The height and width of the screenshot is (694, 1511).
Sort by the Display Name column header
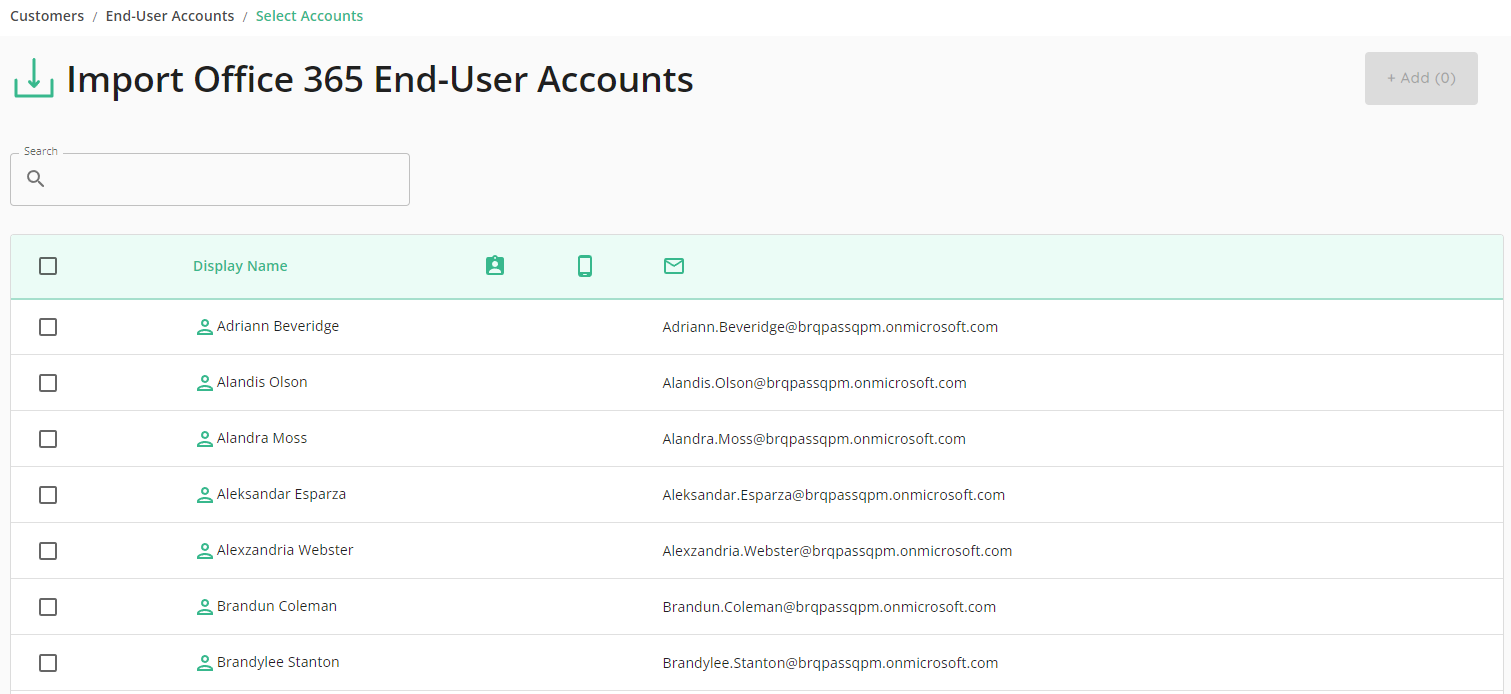click(x=240, y=266)
